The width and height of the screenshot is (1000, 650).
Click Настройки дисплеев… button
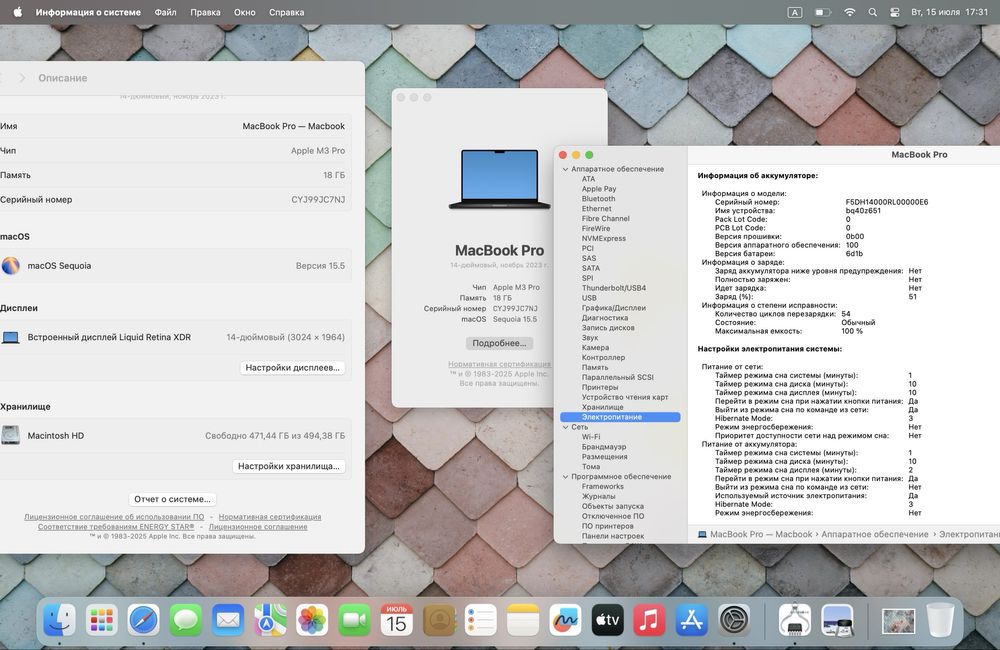point(292,367)
